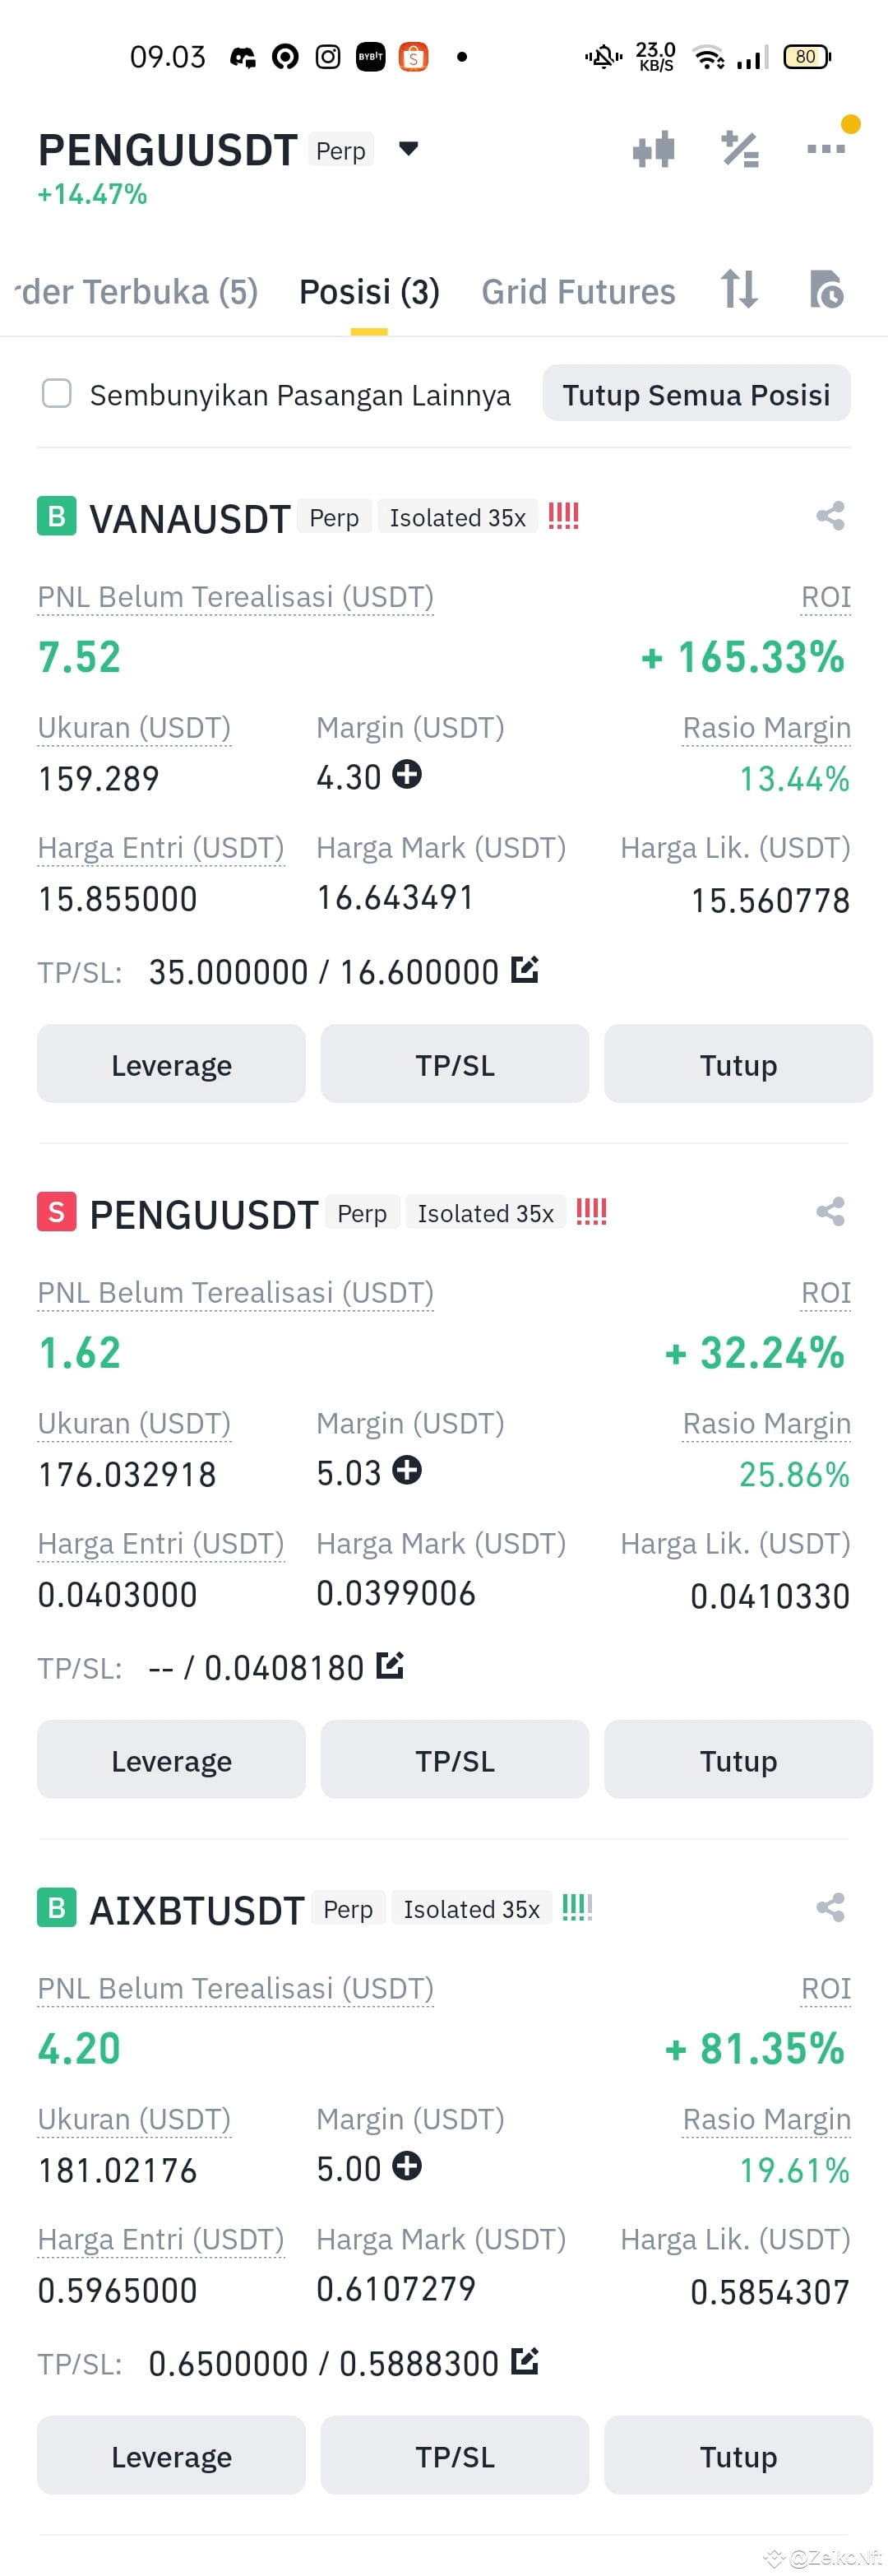Tap Leverage button for VANAUSDT
Image resolution: width=888 pixels, height=2576 pixels.
click(x=171, y=1064)
